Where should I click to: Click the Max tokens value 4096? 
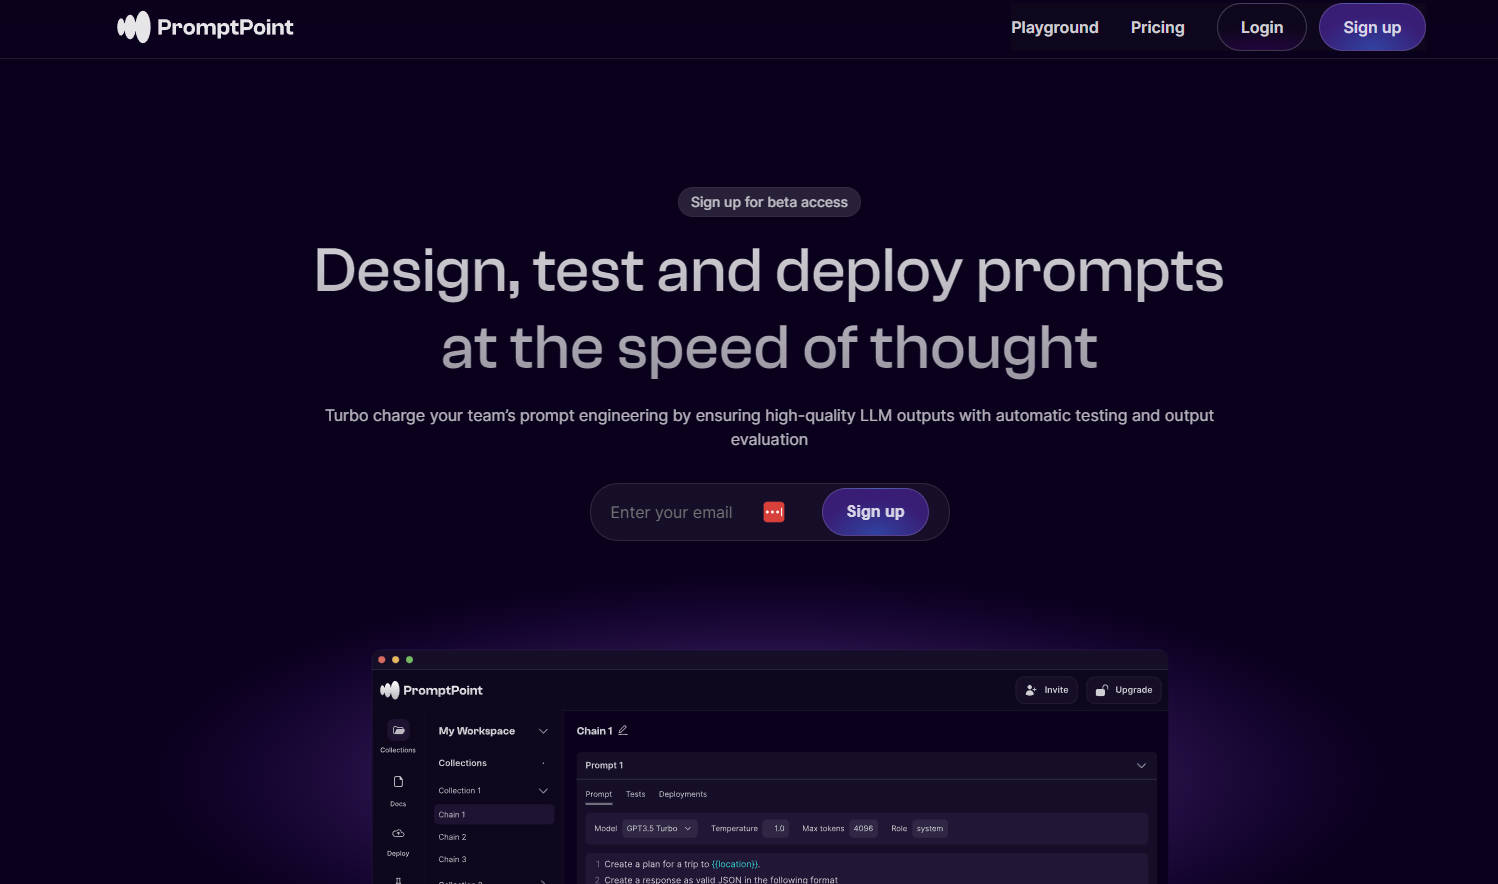[863, 828]
